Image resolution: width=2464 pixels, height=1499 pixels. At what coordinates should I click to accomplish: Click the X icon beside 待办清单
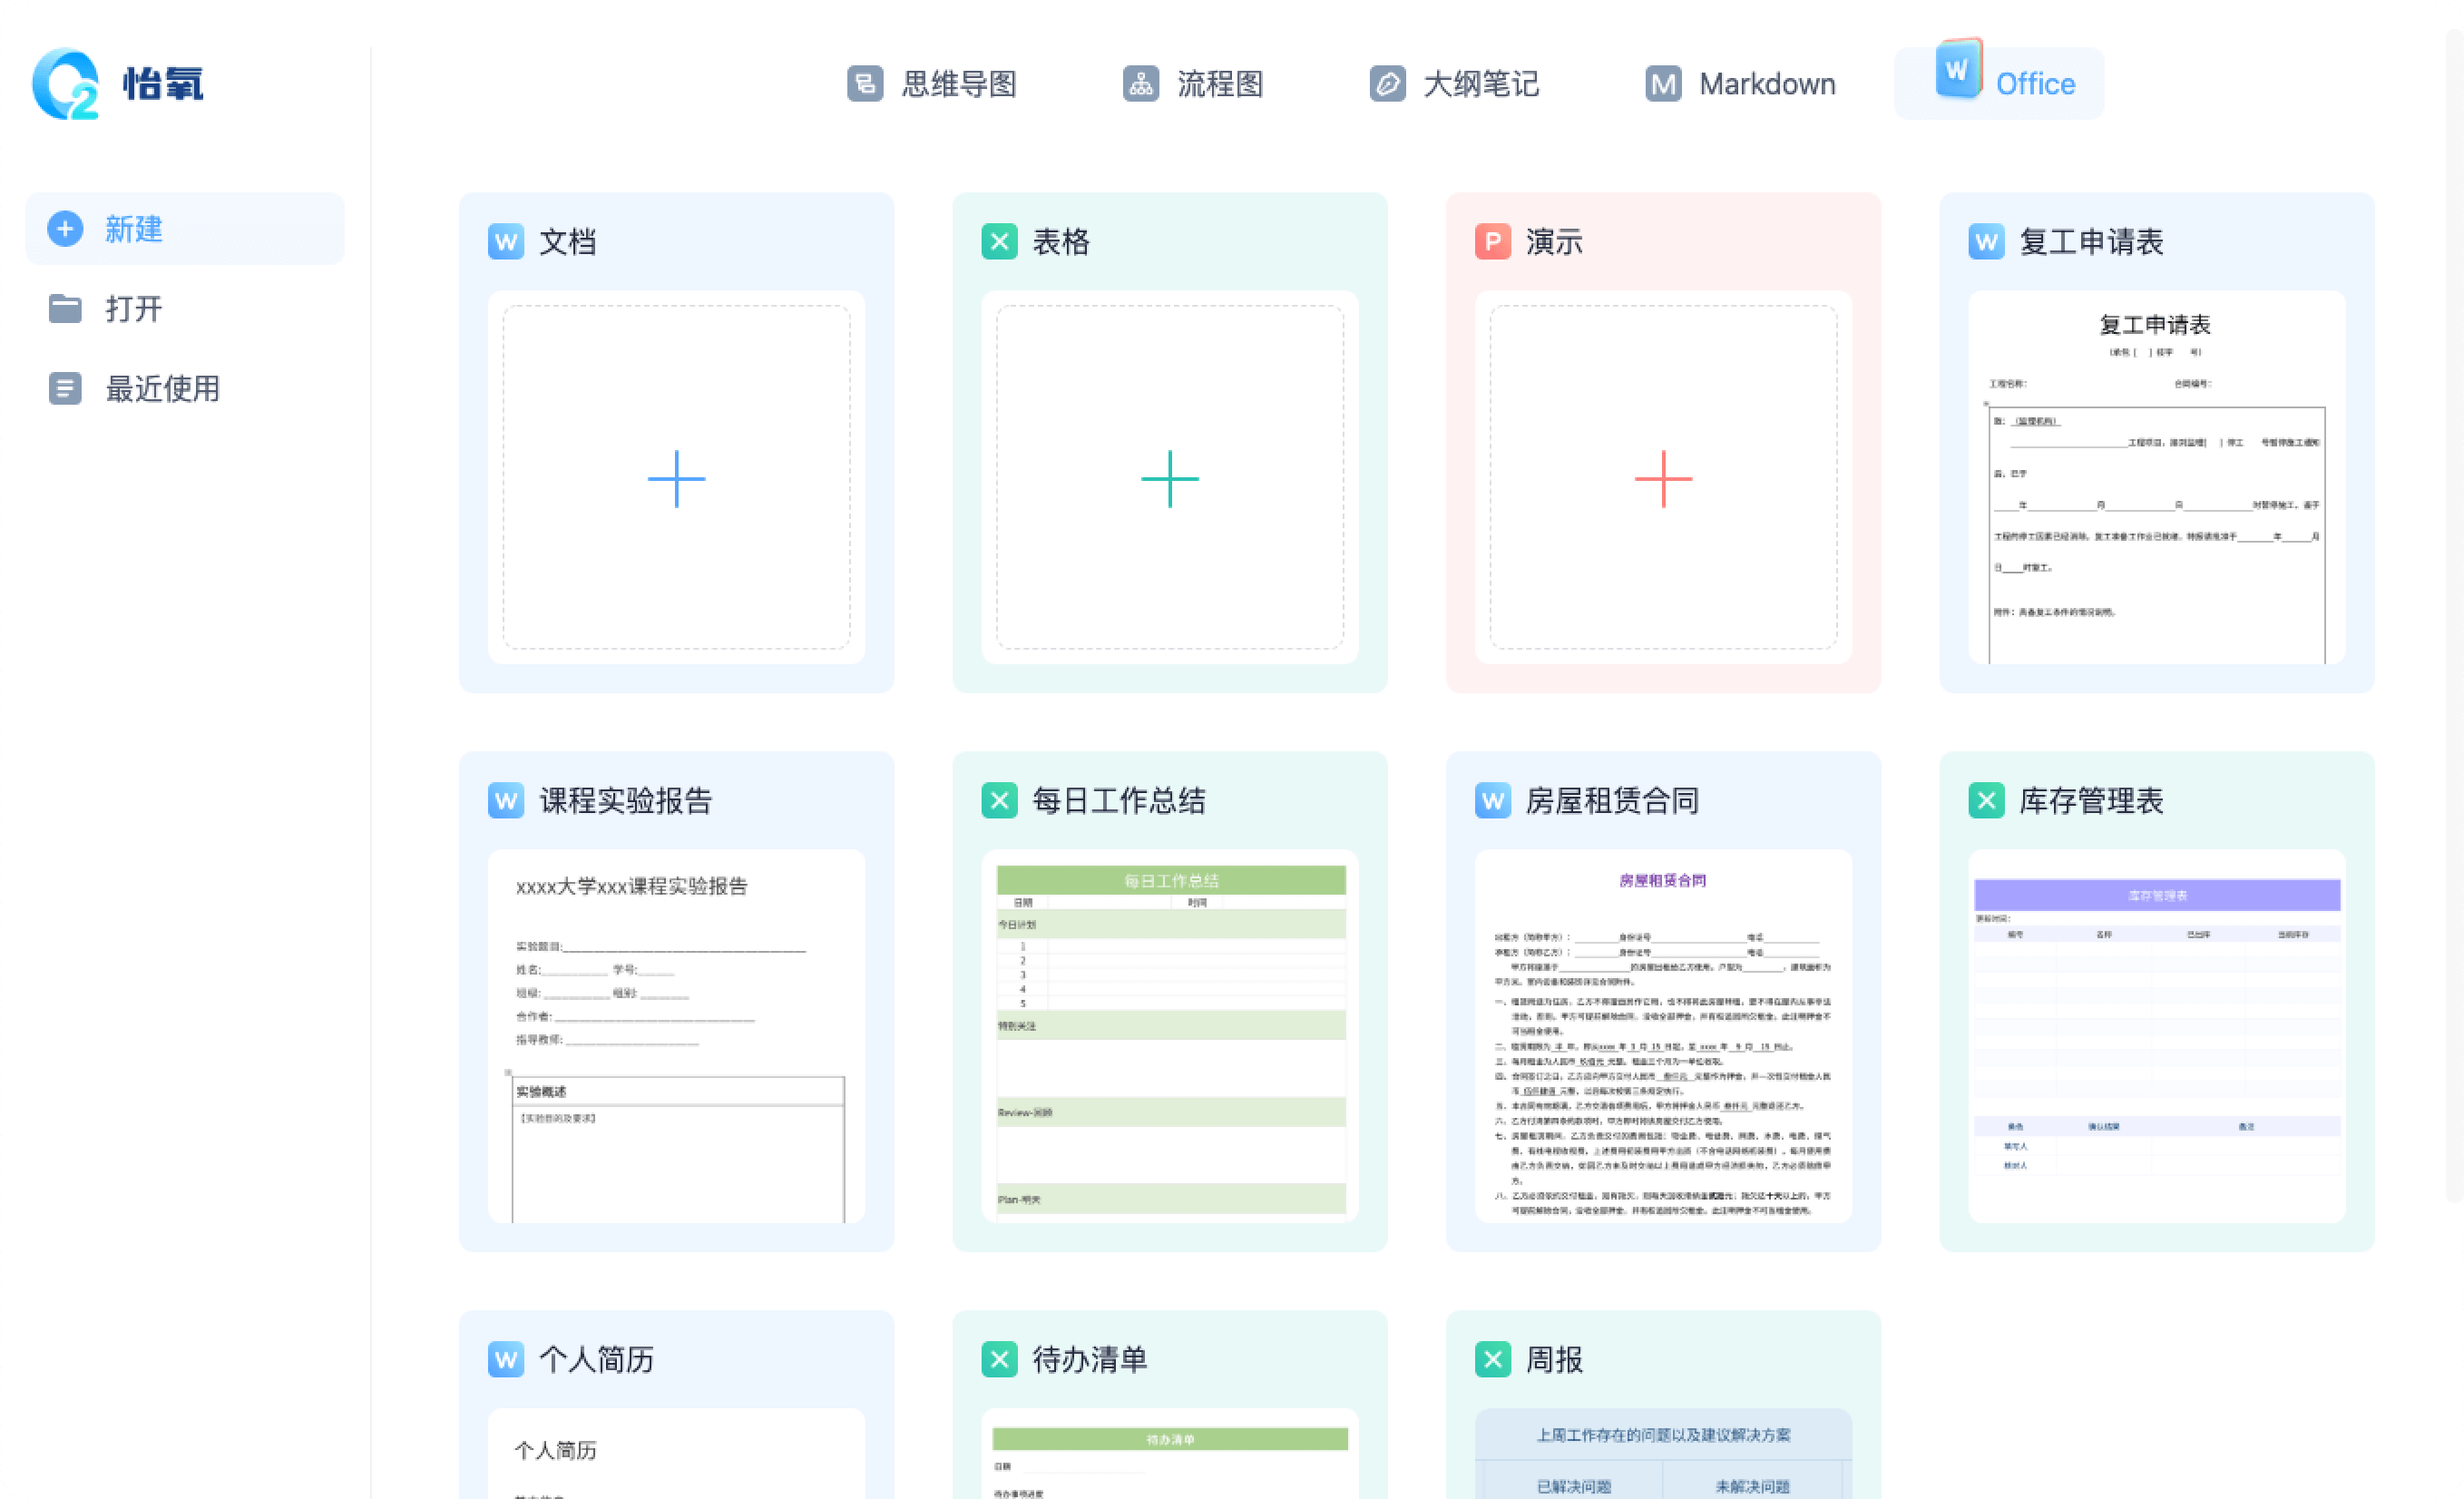coord(999,1360)
